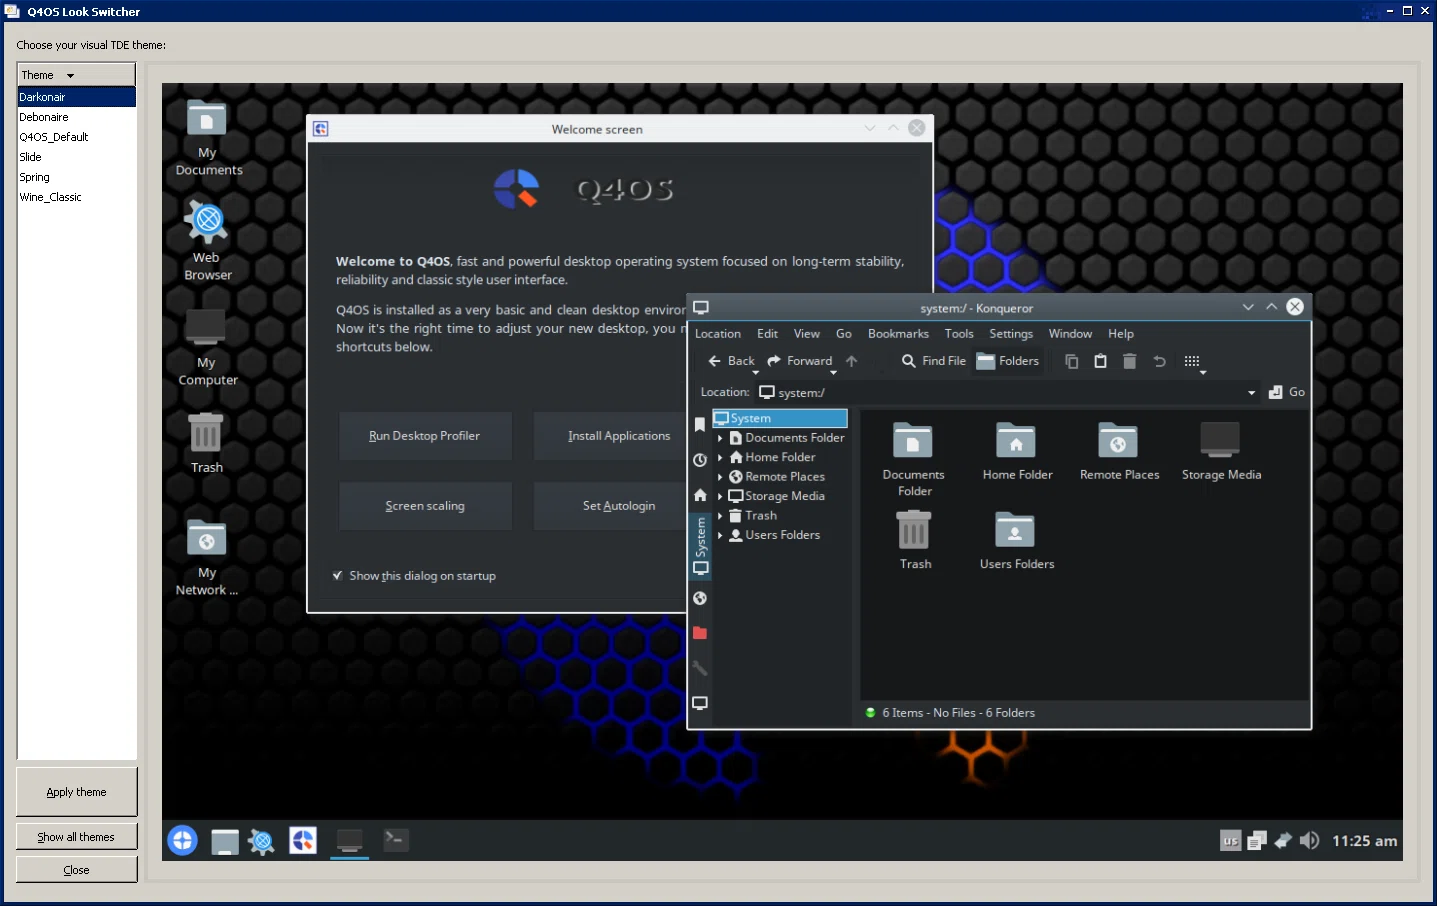The image size is (1437, 906).
Task: Select the Spring theme
Action: [x=77, y=177]
